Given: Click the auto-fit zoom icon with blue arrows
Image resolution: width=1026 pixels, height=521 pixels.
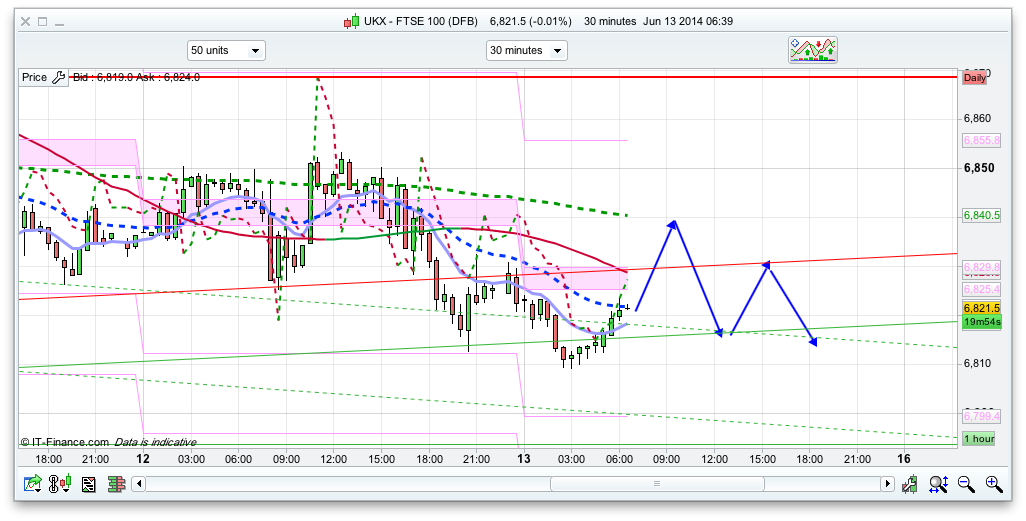Looking at the screenshot, I should [x=938, y=484].
